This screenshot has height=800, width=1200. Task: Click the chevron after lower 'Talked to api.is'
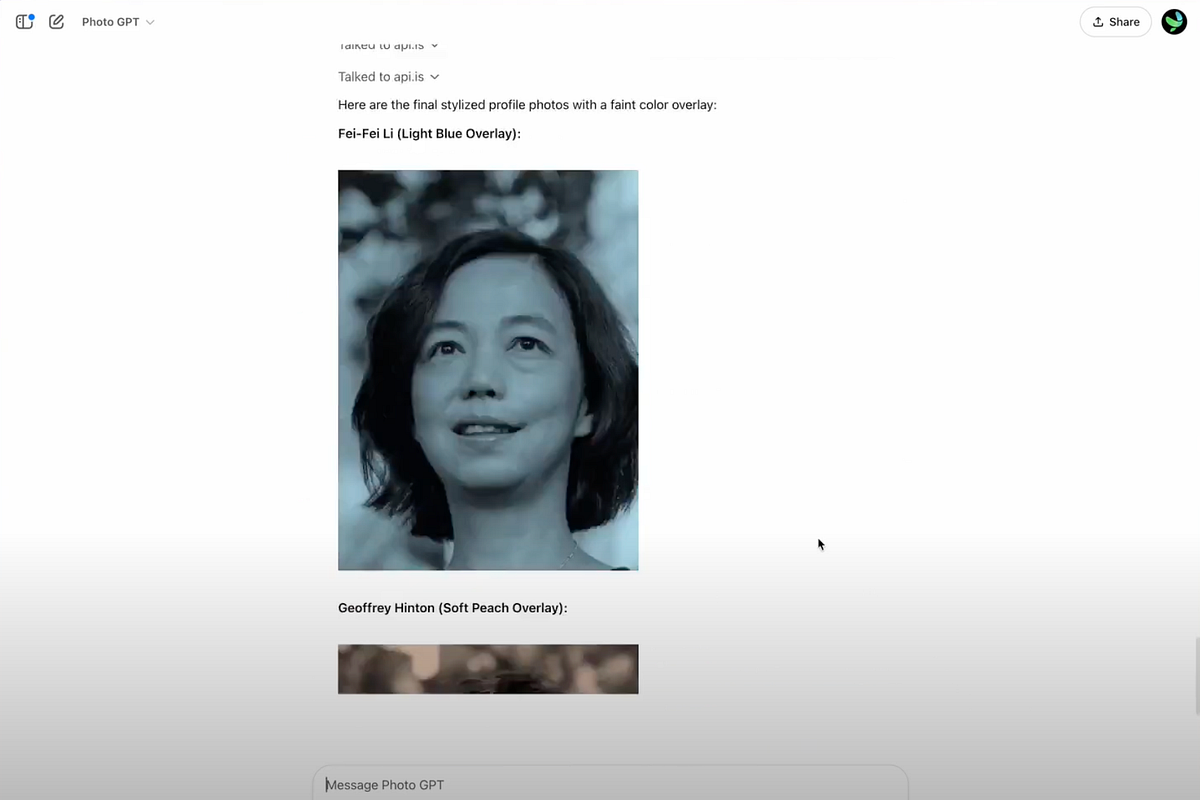(435, 77)
